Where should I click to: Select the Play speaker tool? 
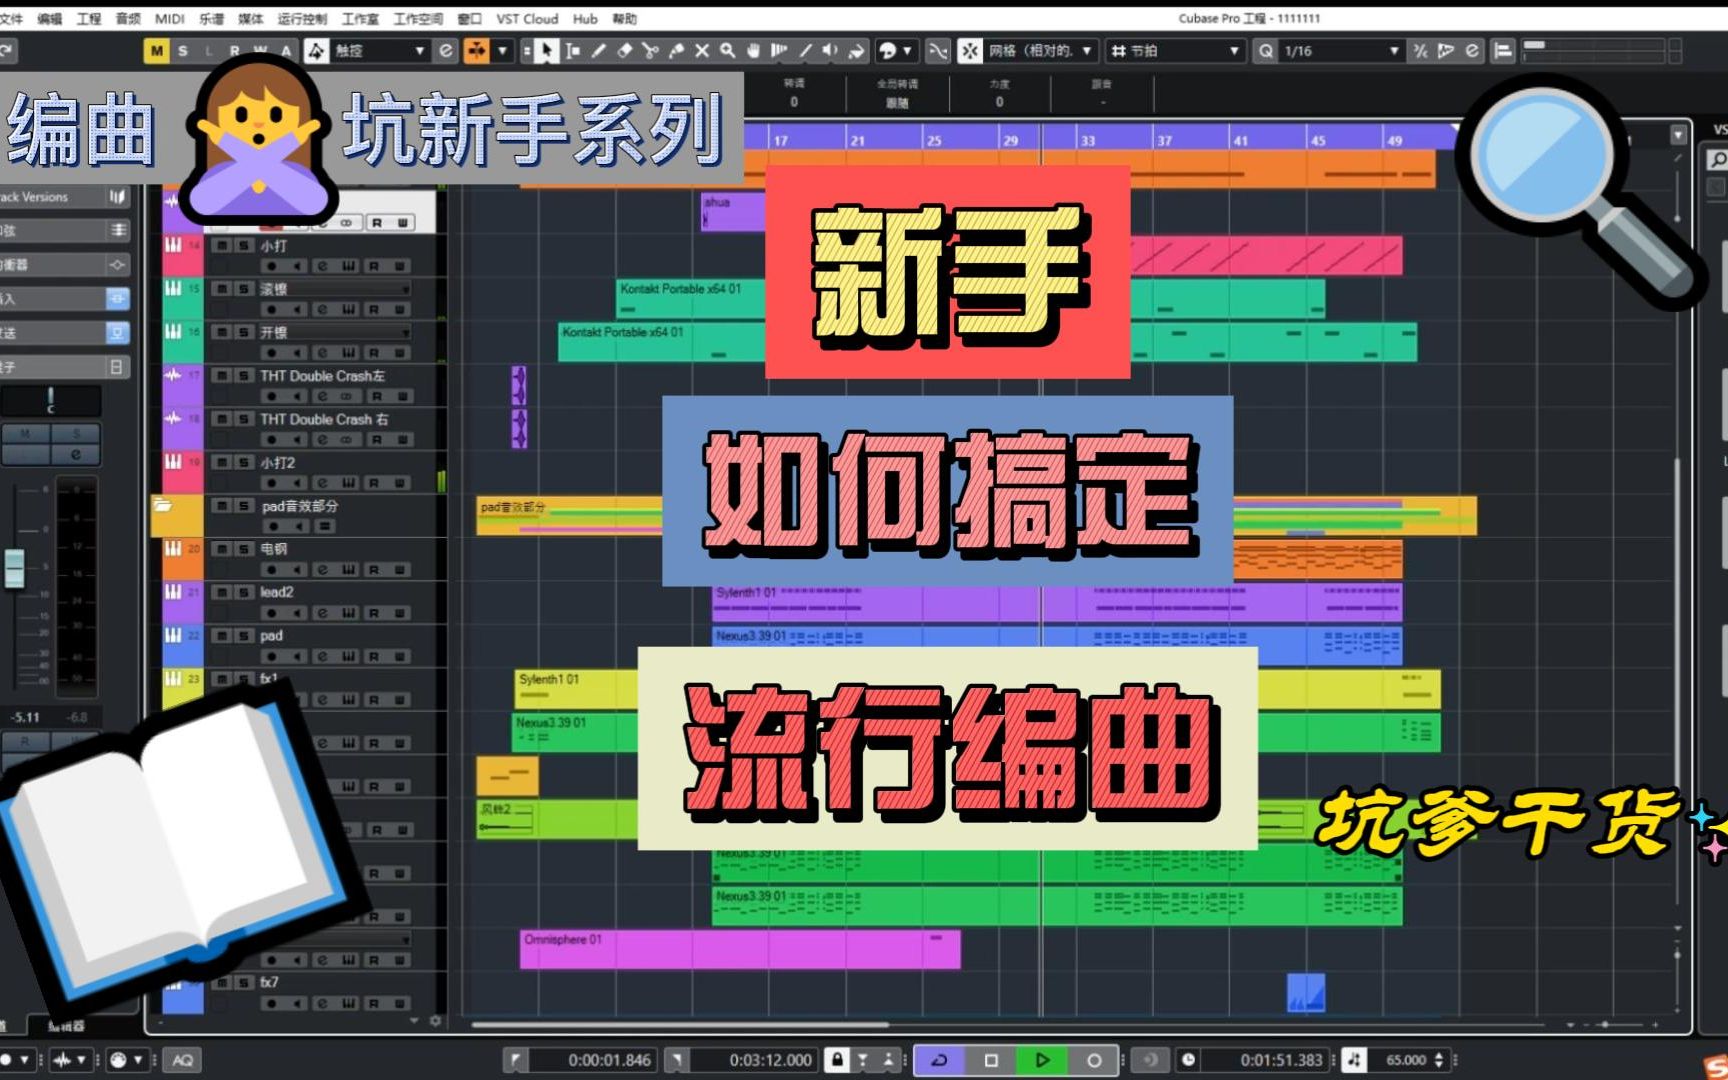point(831,51)
